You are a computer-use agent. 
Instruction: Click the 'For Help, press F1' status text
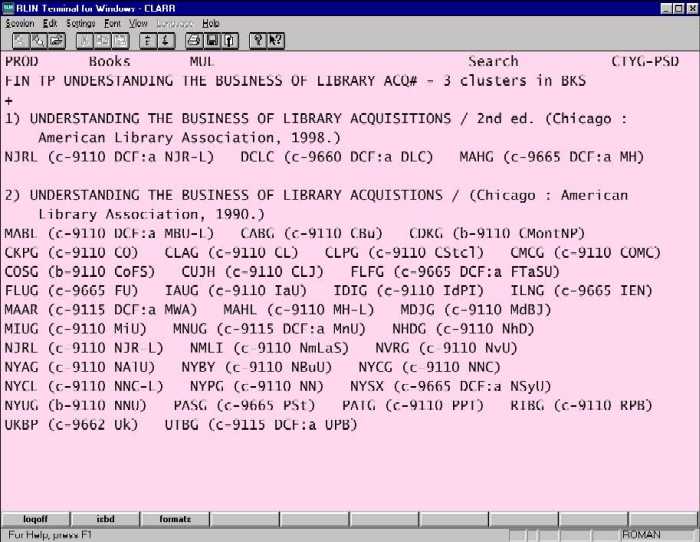[x=50, y=534]
